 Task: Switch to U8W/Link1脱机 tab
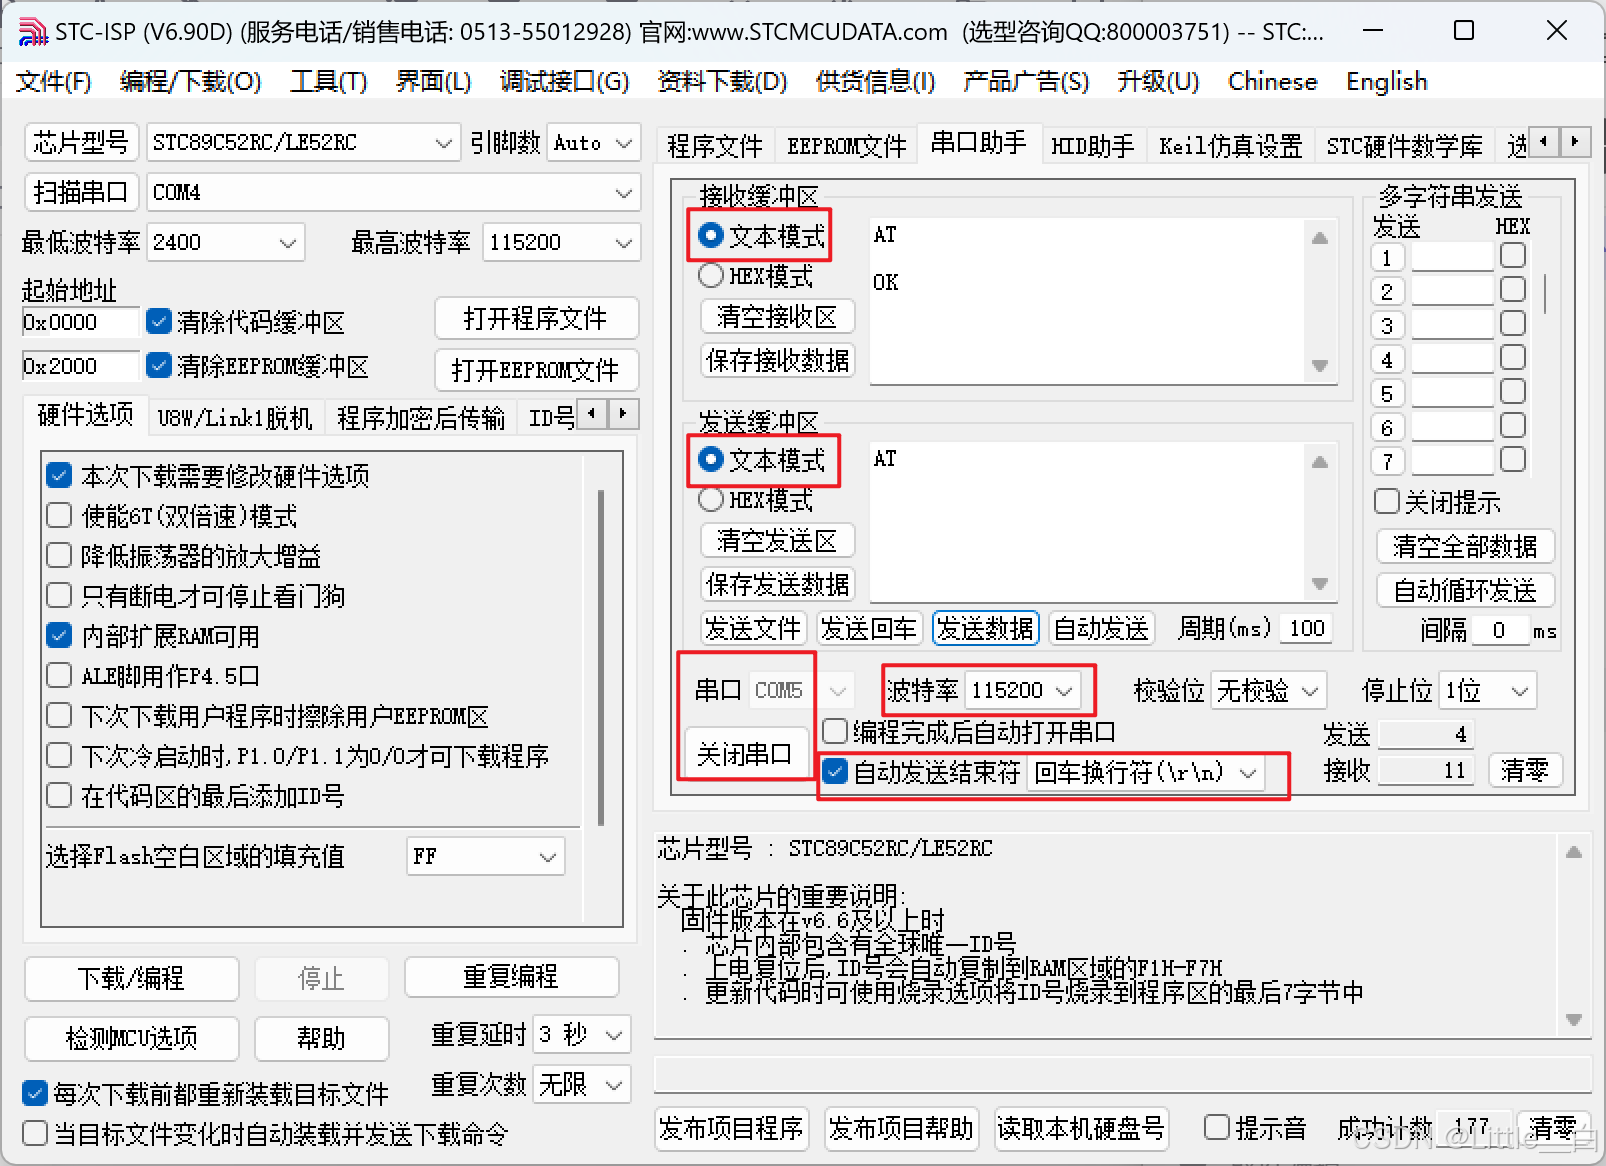[235, 417]
